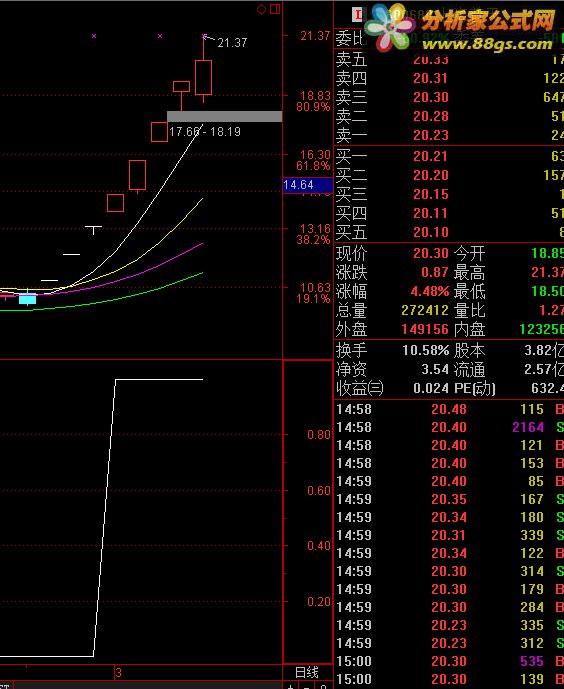Click the 涨幅 value 4.48%
The width and height of the screenshot is (564, 689).
pos(430,291)
